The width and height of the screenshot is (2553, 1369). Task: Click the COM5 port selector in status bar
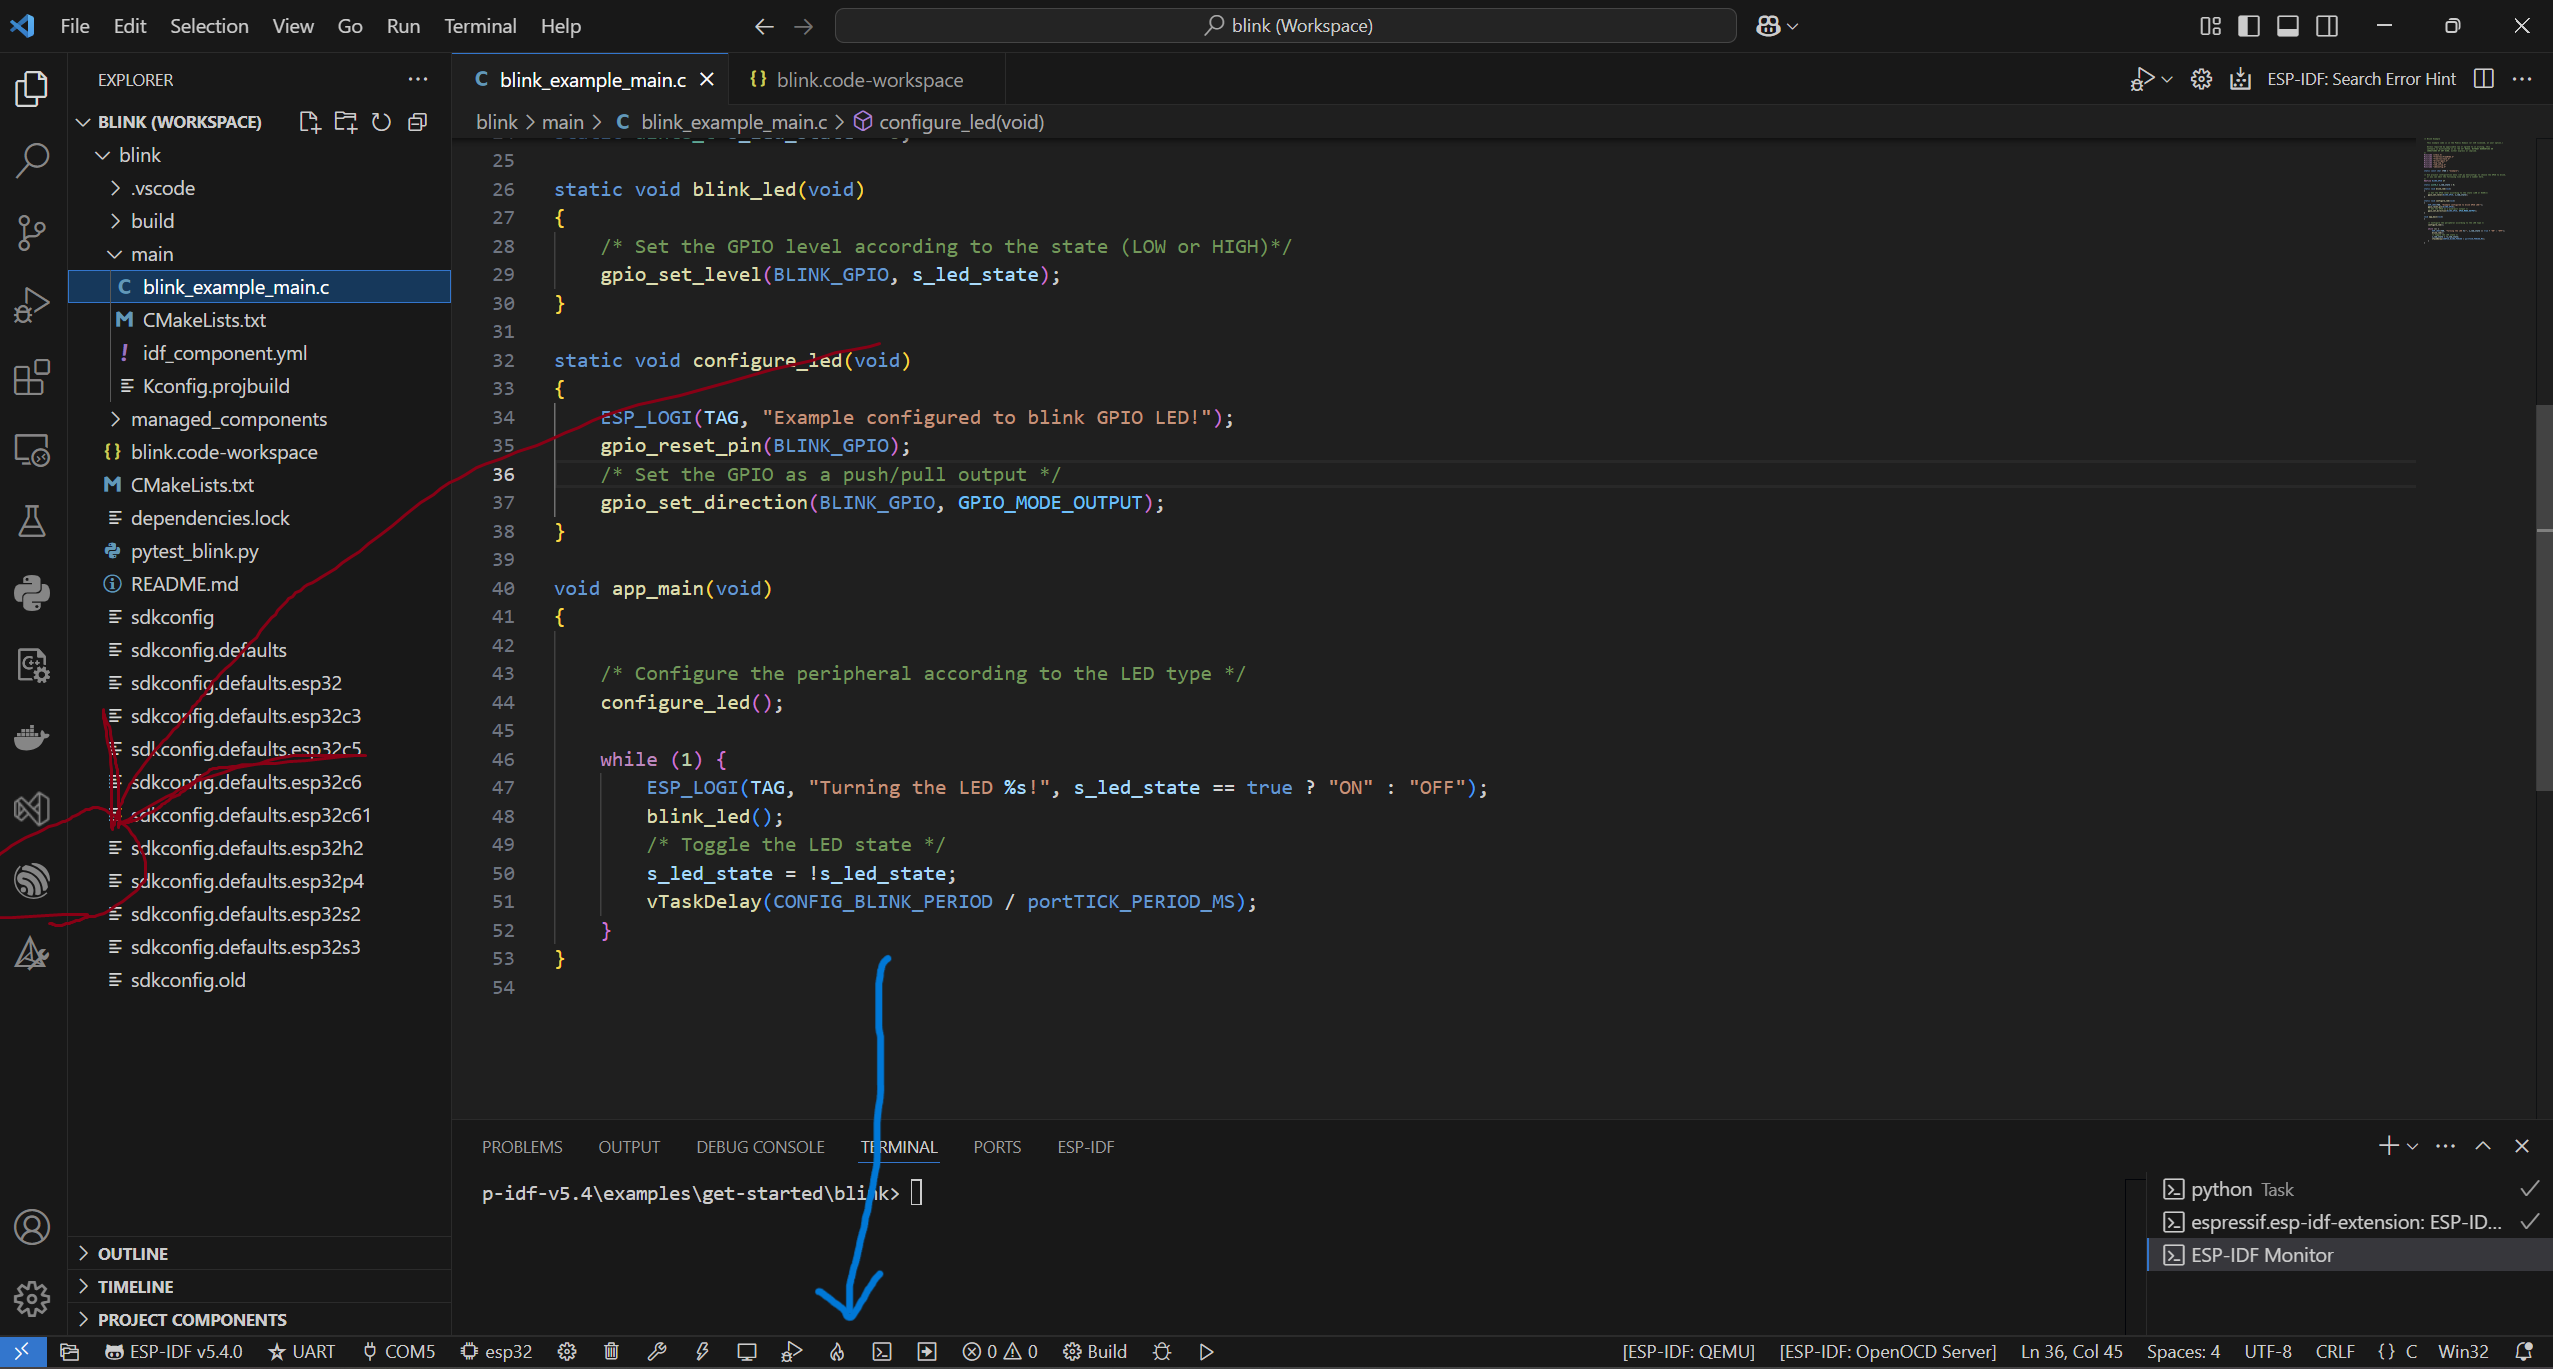point(399,1352)
